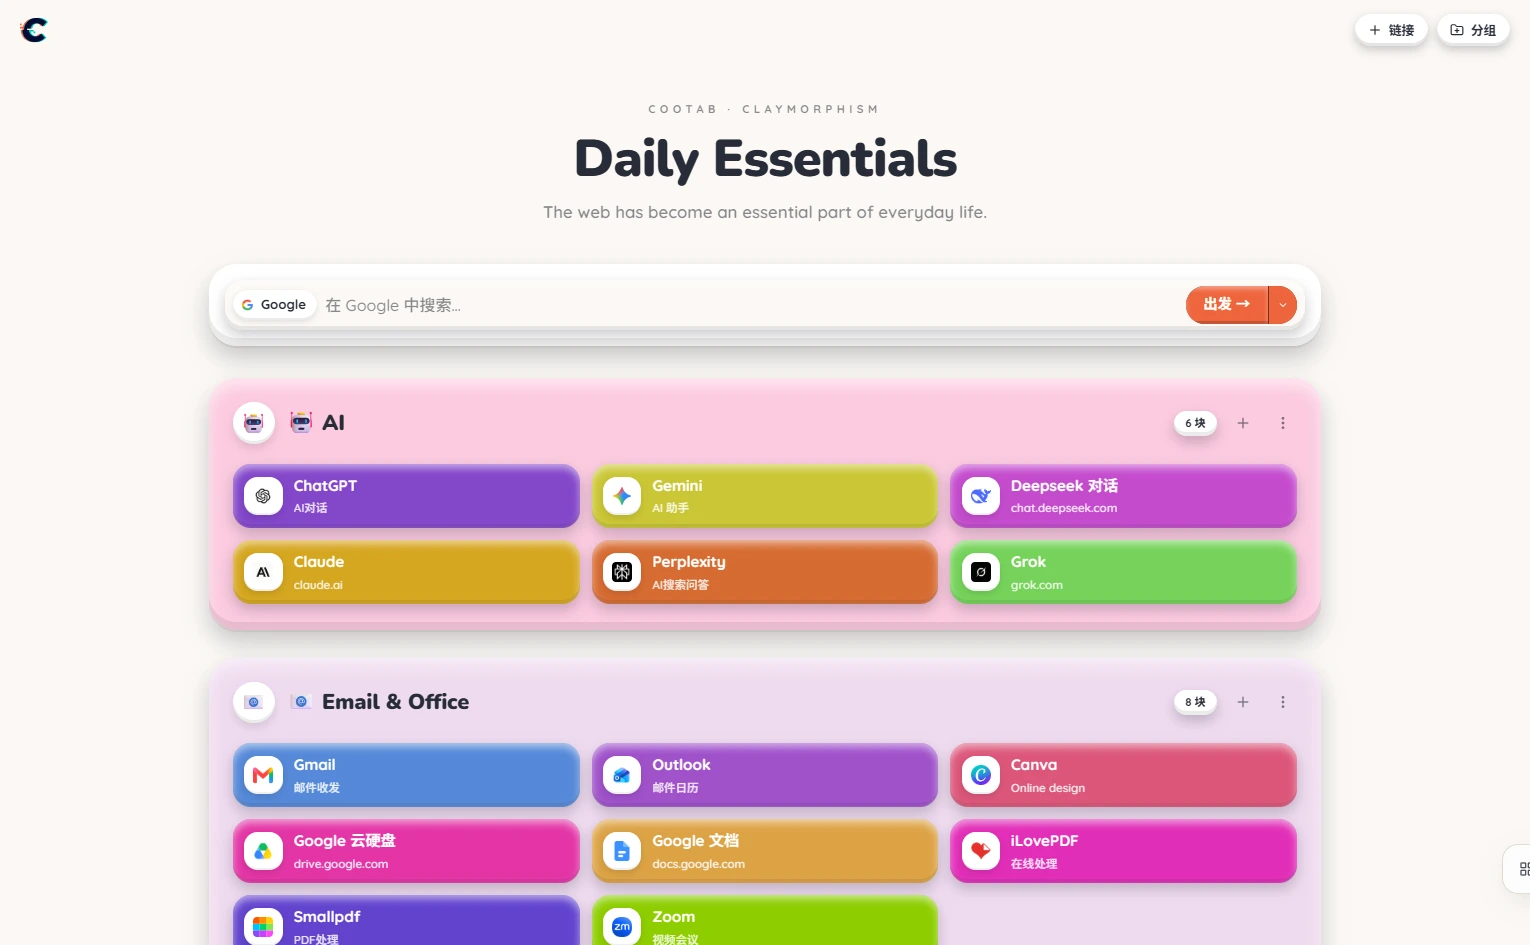Screen dimensions: 1530x945
Task: Click the CooTab logo at top left
Action: (34, 30)
